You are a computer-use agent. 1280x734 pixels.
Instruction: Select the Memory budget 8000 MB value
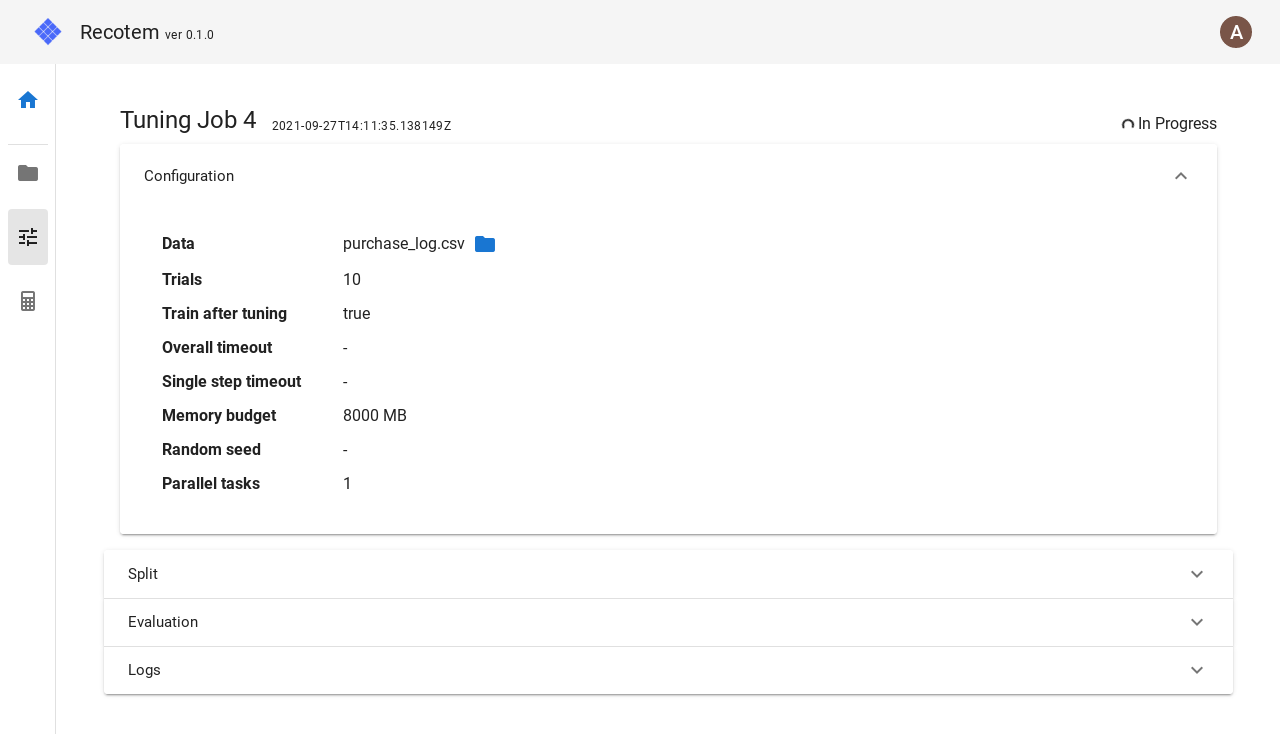click(x=375, y=416)
